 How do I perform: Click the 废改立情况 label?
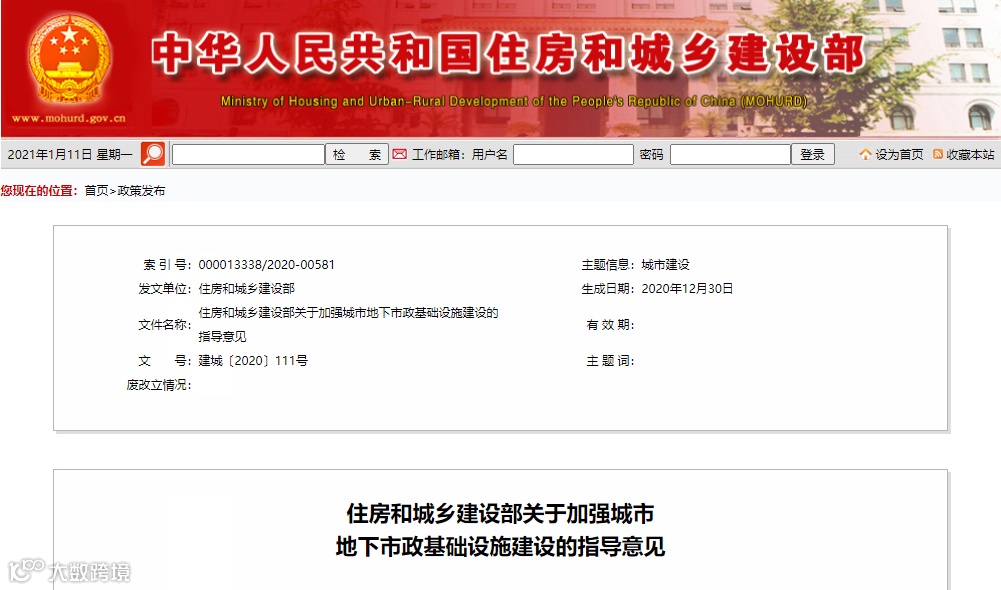click(158, 385)
